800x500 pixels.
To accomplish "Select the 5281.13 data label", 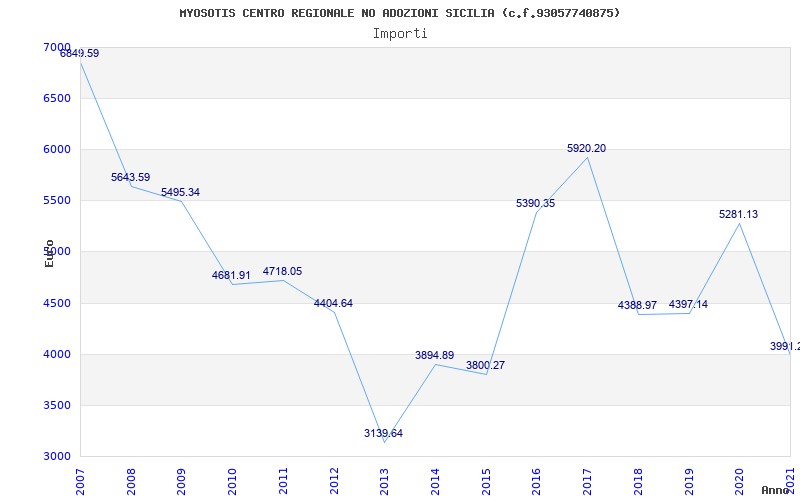I will pos(739,215).
